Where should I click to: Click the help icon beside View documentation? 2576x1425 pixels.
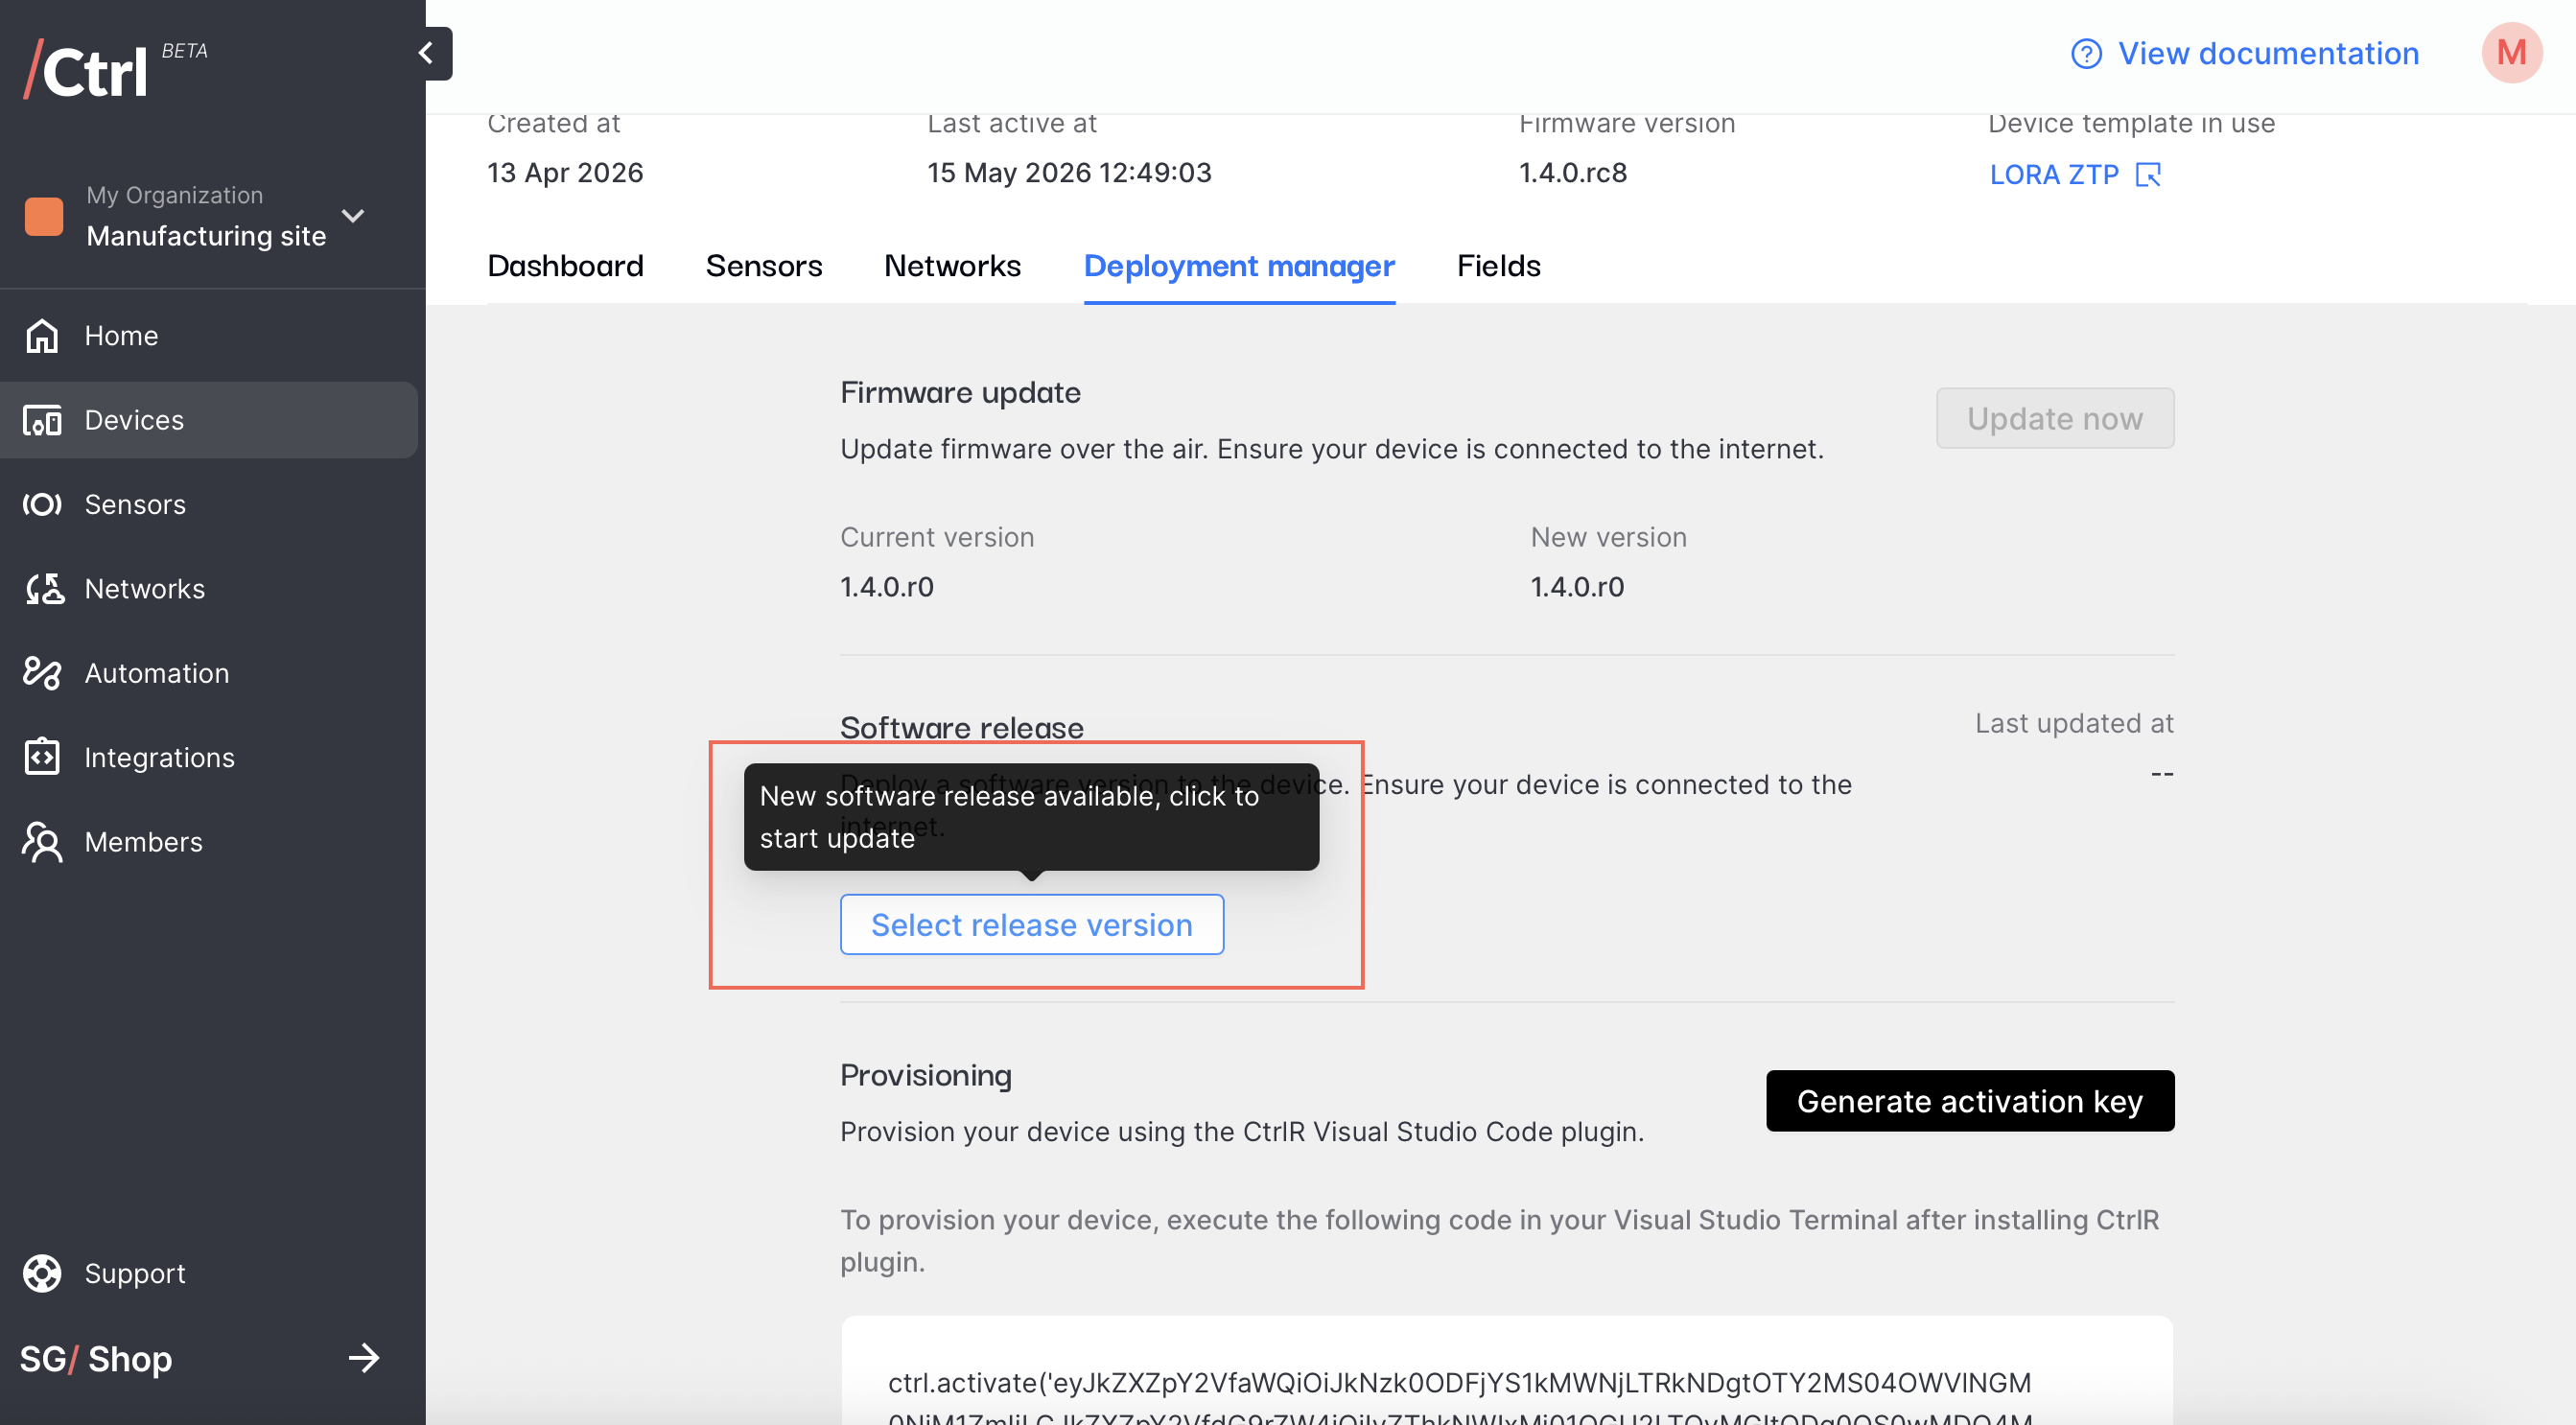2086,54
